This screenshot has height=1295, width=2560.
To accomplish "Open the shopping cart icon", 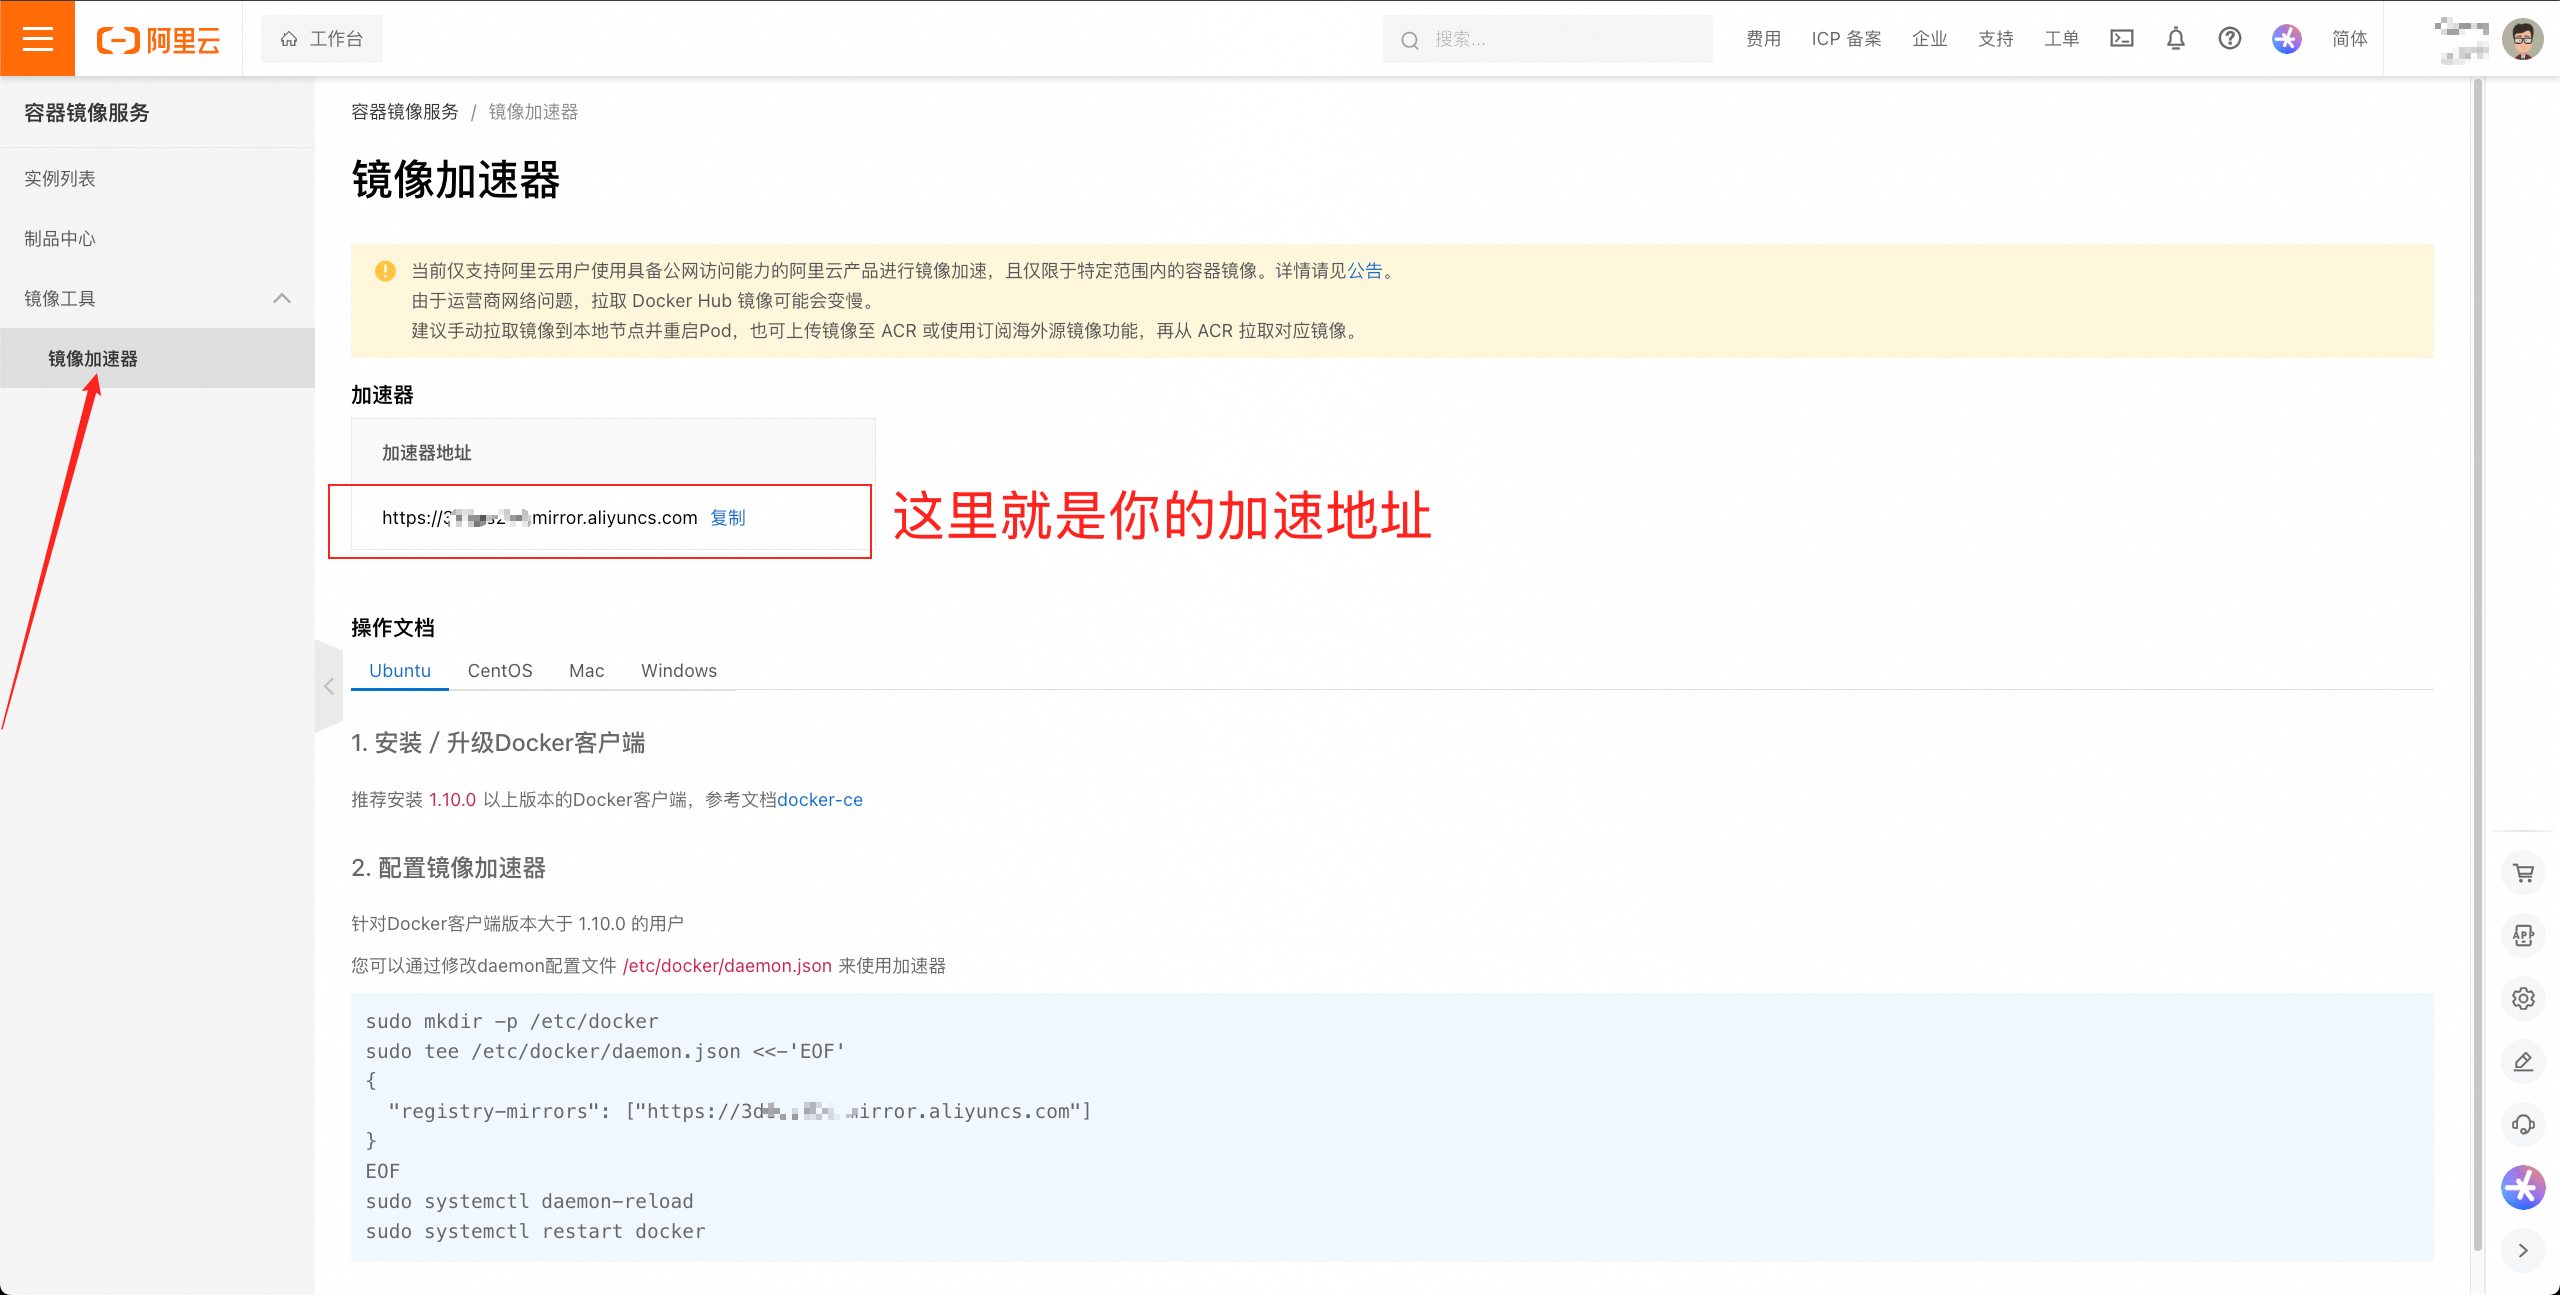I will 2523,873.
